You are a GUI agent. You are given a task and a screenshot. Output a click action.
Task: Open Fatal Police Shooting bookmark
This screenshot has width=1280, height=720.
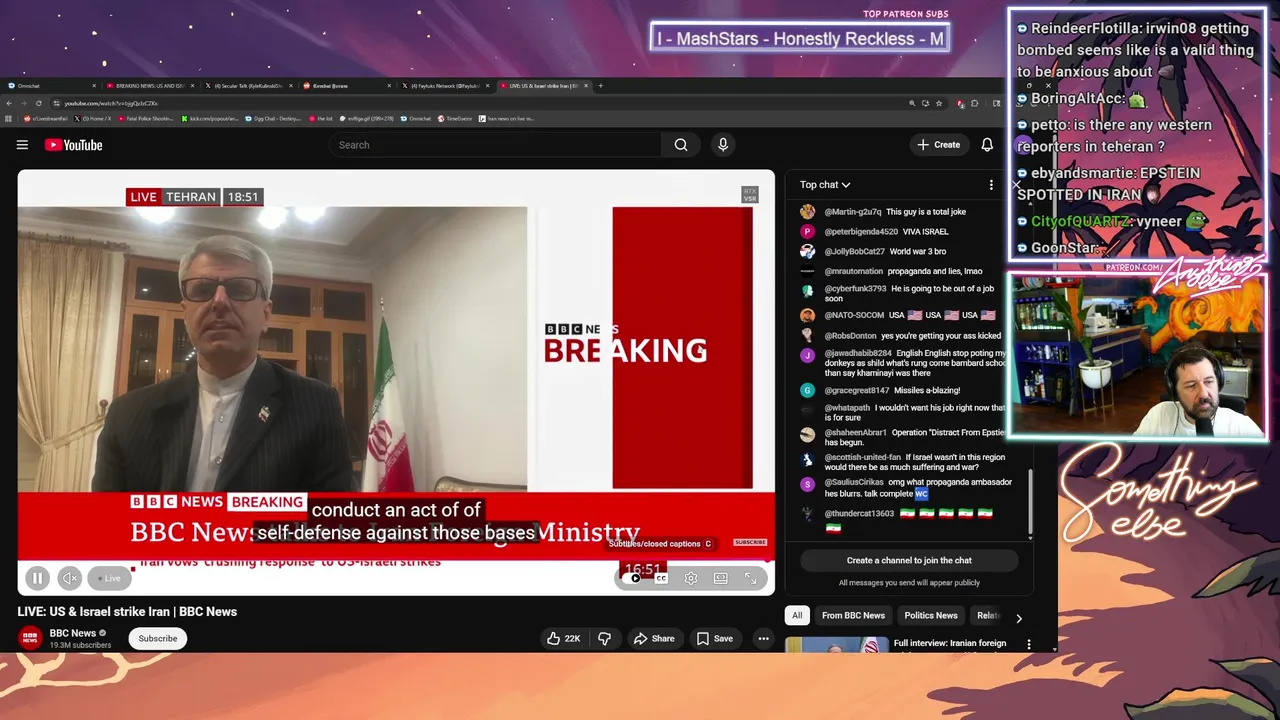[x=146, y=118]
